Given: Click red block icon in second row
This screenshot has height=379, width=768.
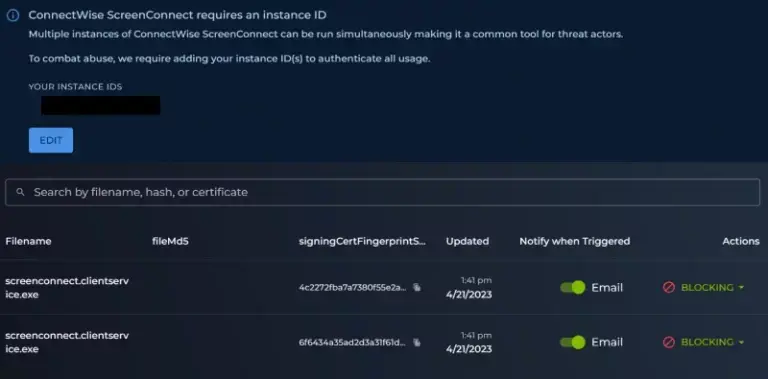Looking at the screenshot, I should (669, 342).
